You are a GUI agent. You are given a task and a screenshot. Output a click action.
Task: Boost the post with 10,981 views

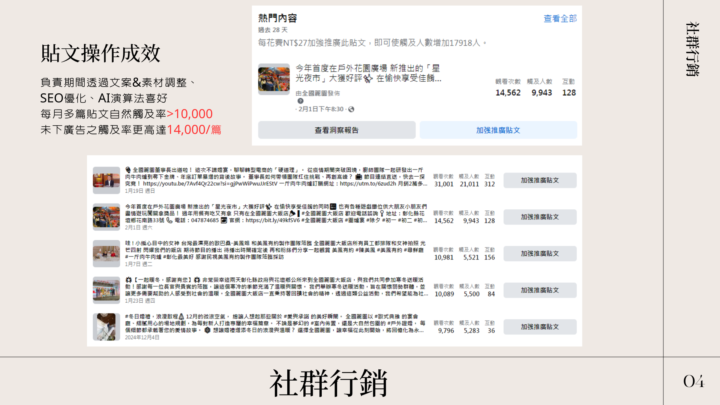pyautogui.click(x=539, y=252)
